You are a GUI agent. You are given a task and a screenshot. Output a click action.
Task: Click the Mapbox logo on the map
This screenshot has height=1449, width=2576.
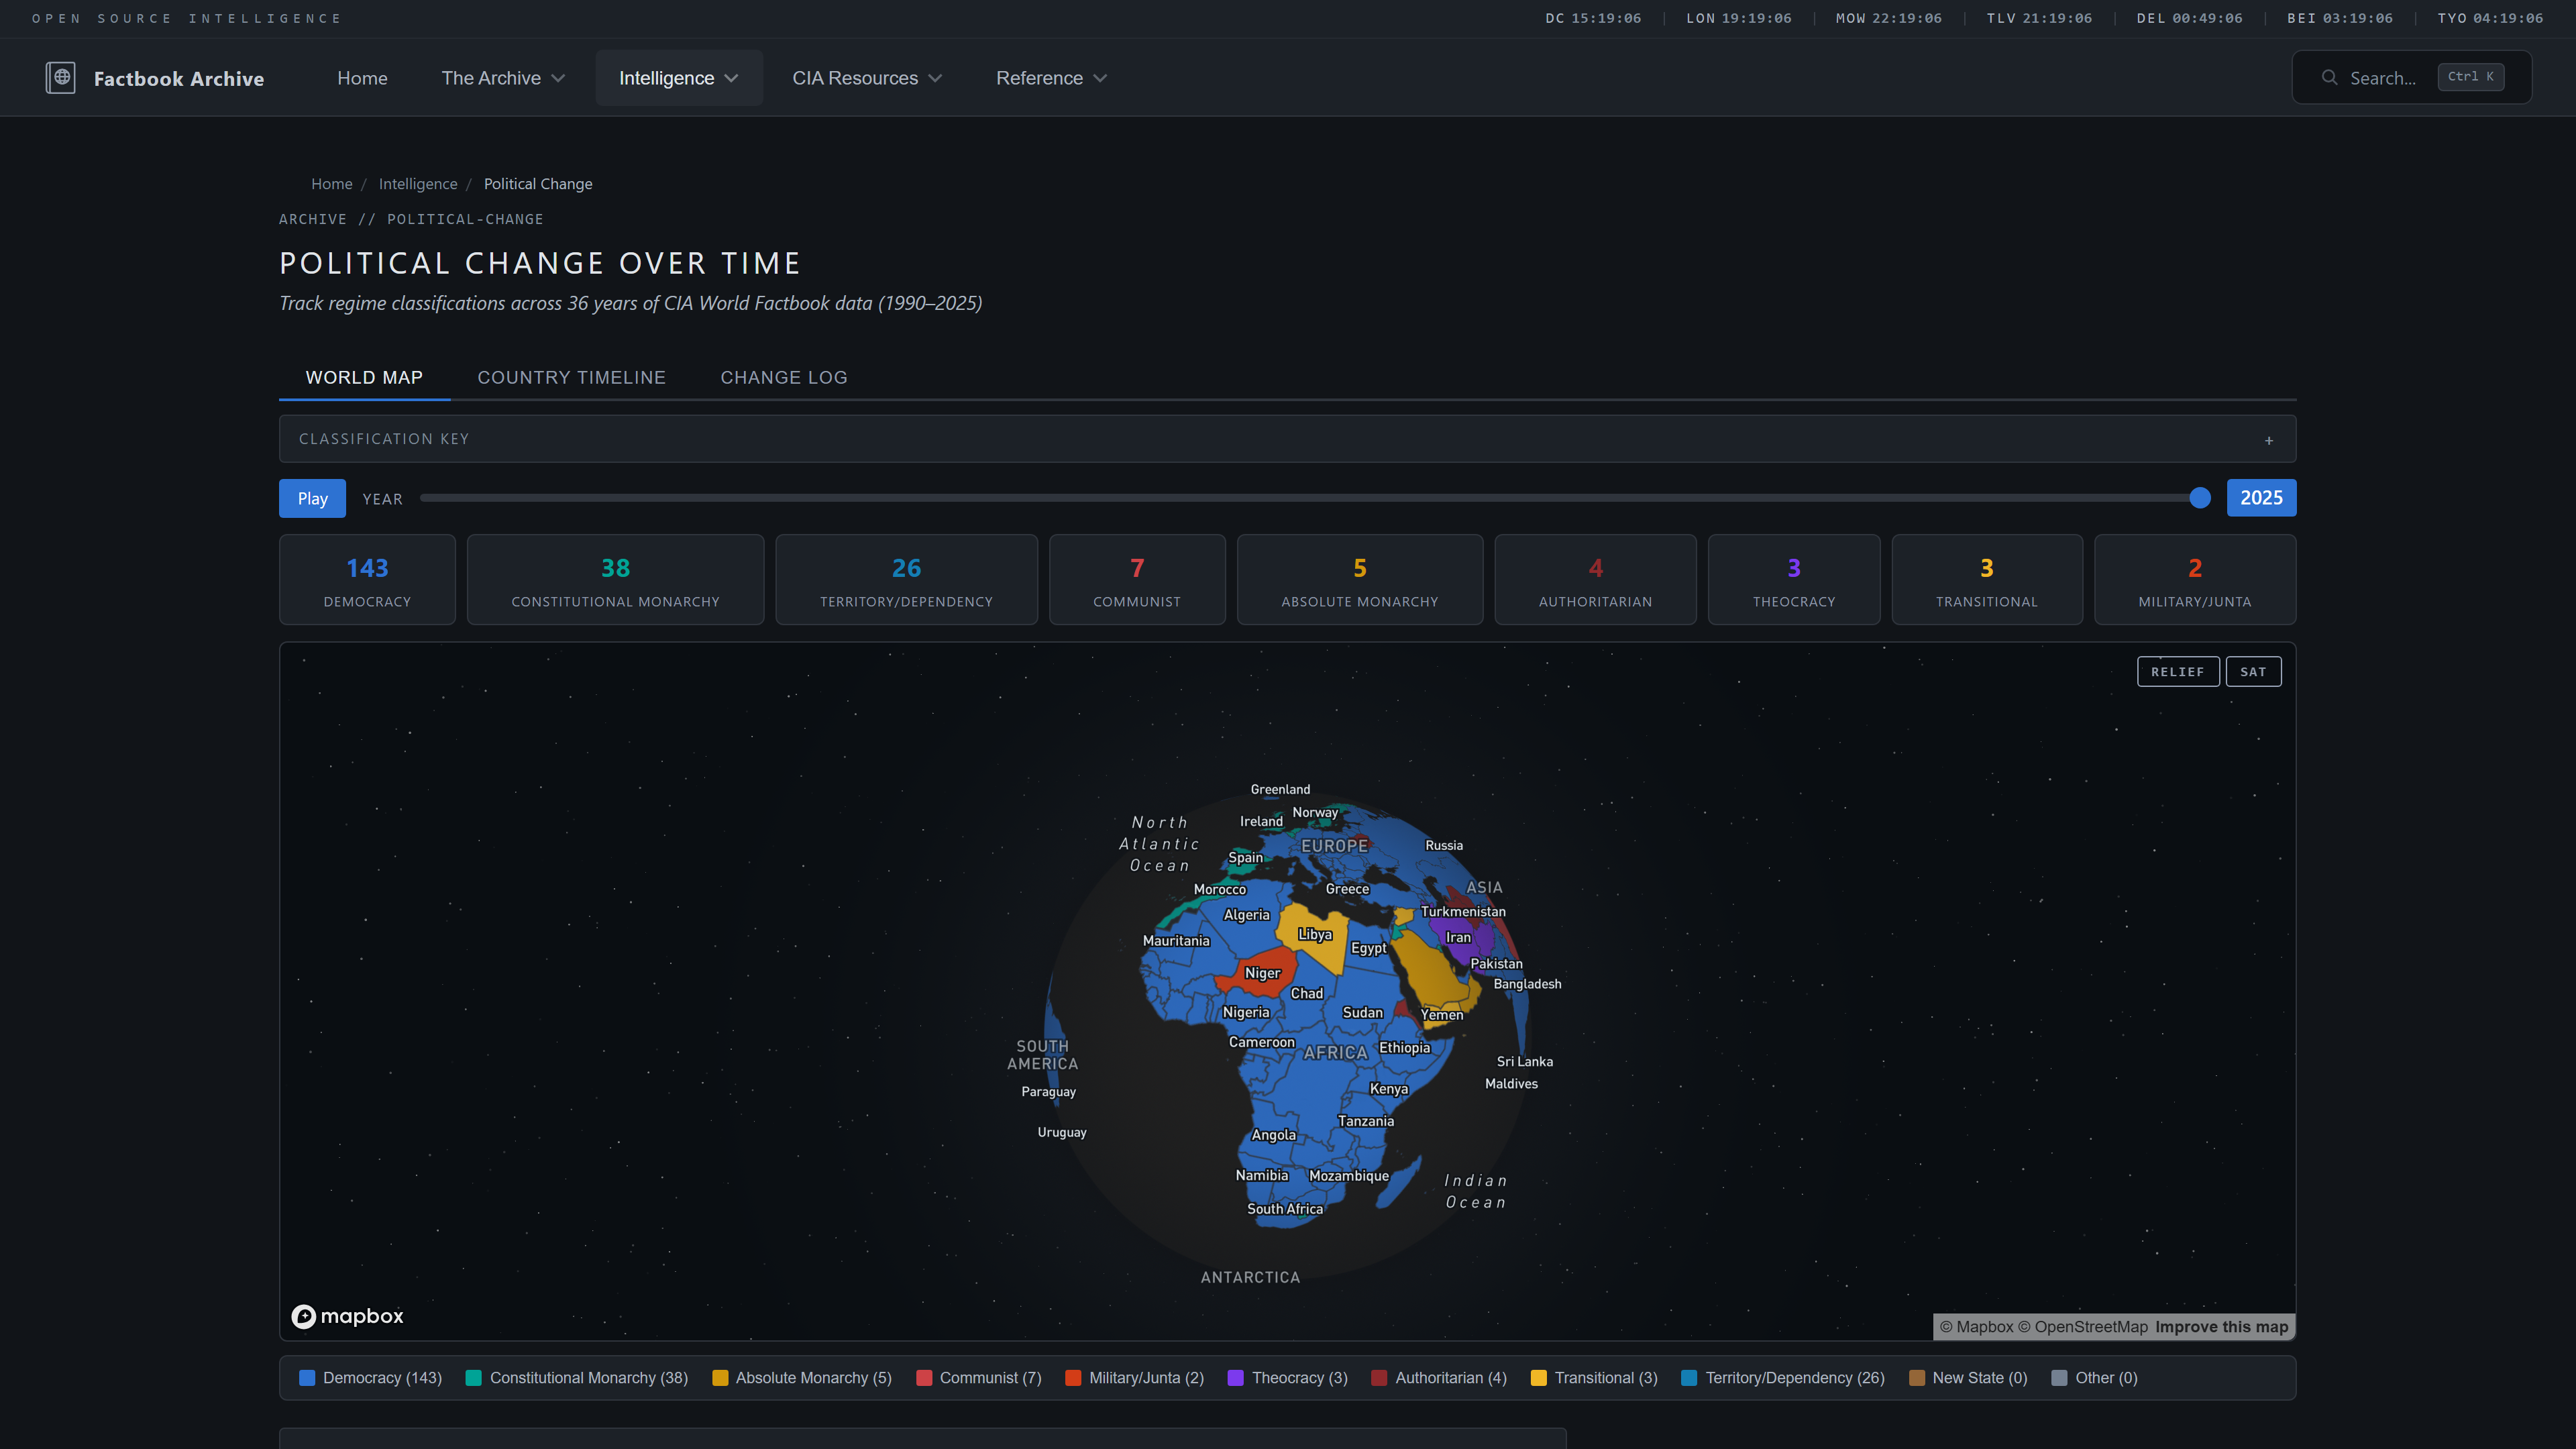click(347, 1316)
